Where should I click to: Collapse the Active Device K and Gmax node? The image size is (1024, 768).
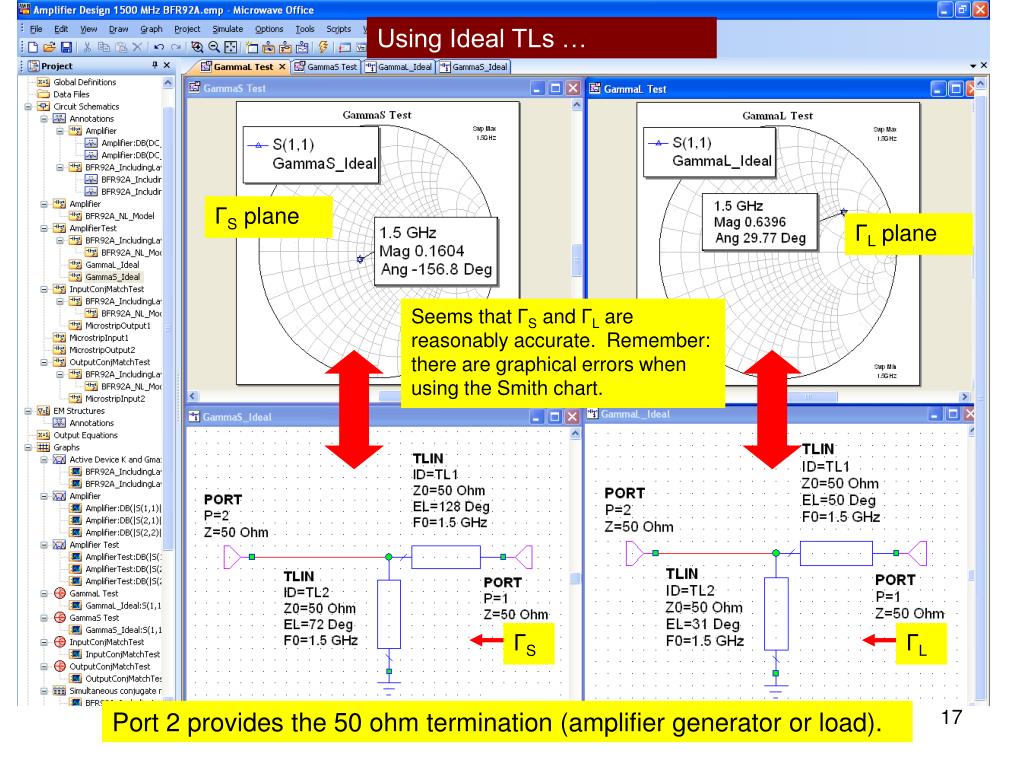(44, 460)
